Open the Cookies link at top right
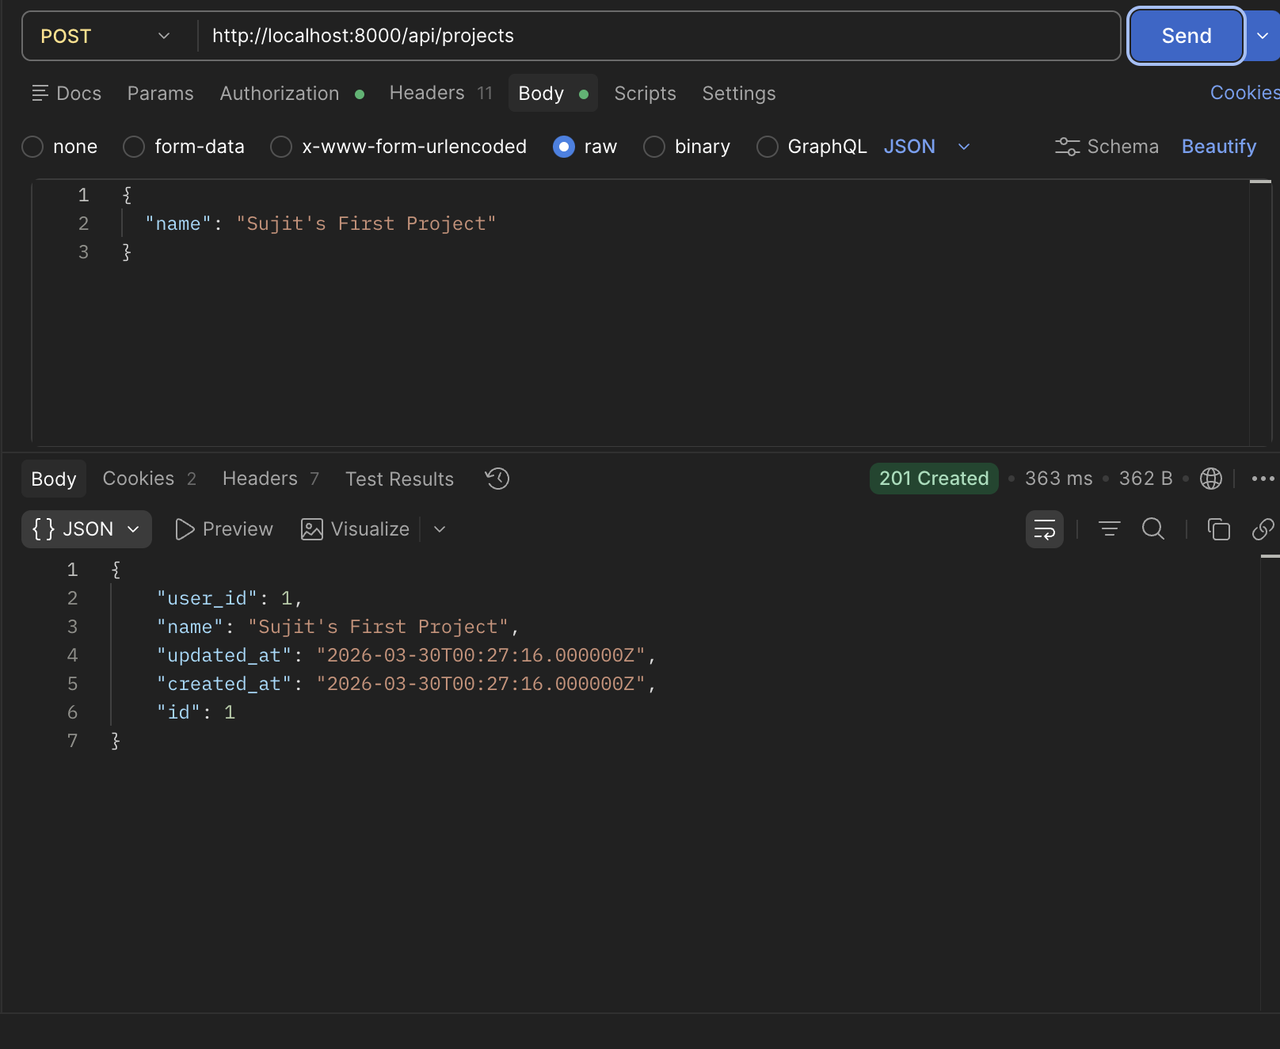This screenshot has width=1280, height=1049. coord(1245,92)
